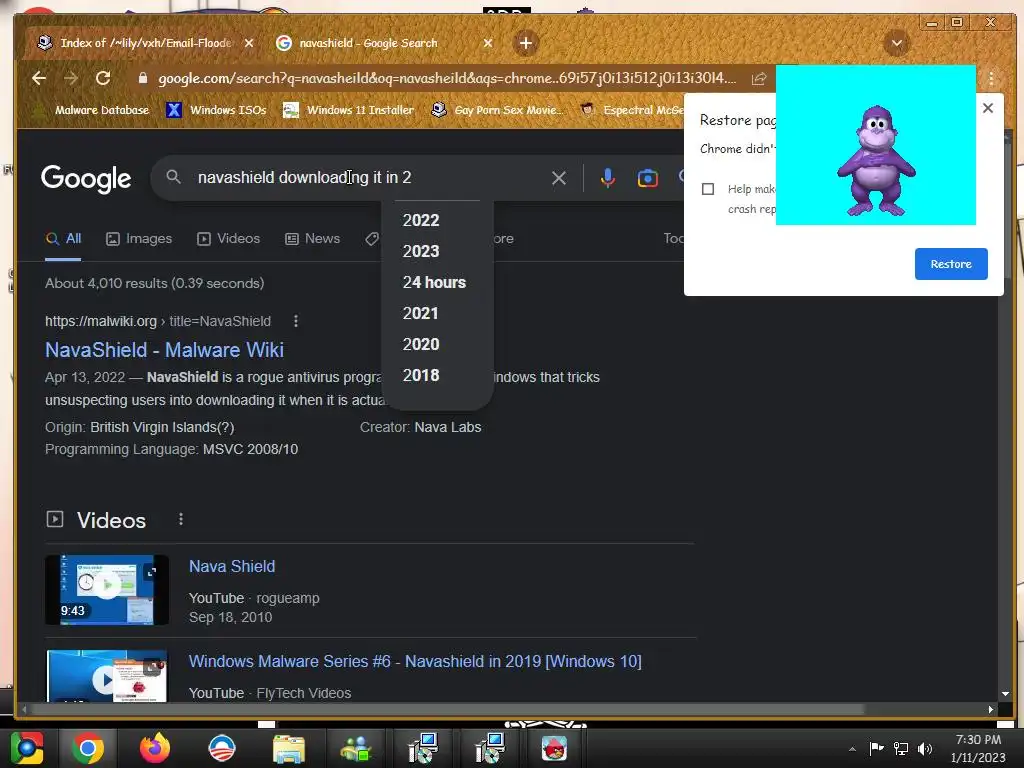Reload the page with the refresh icon

103,78
